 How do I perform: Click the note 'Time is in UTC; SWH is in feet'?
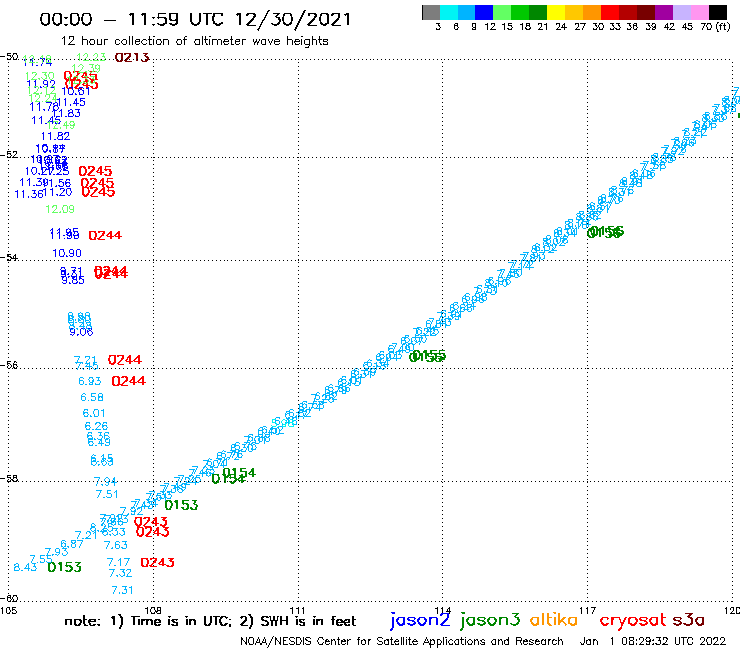[x=210, y=621]
